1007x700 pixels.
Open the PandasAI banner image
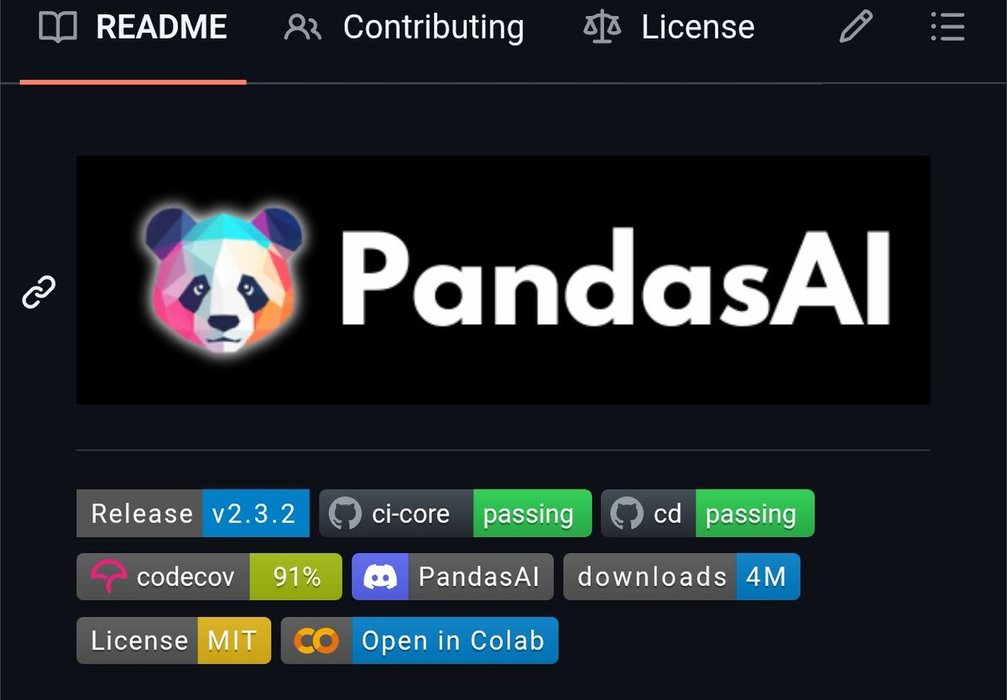click(x=503, y=280)
